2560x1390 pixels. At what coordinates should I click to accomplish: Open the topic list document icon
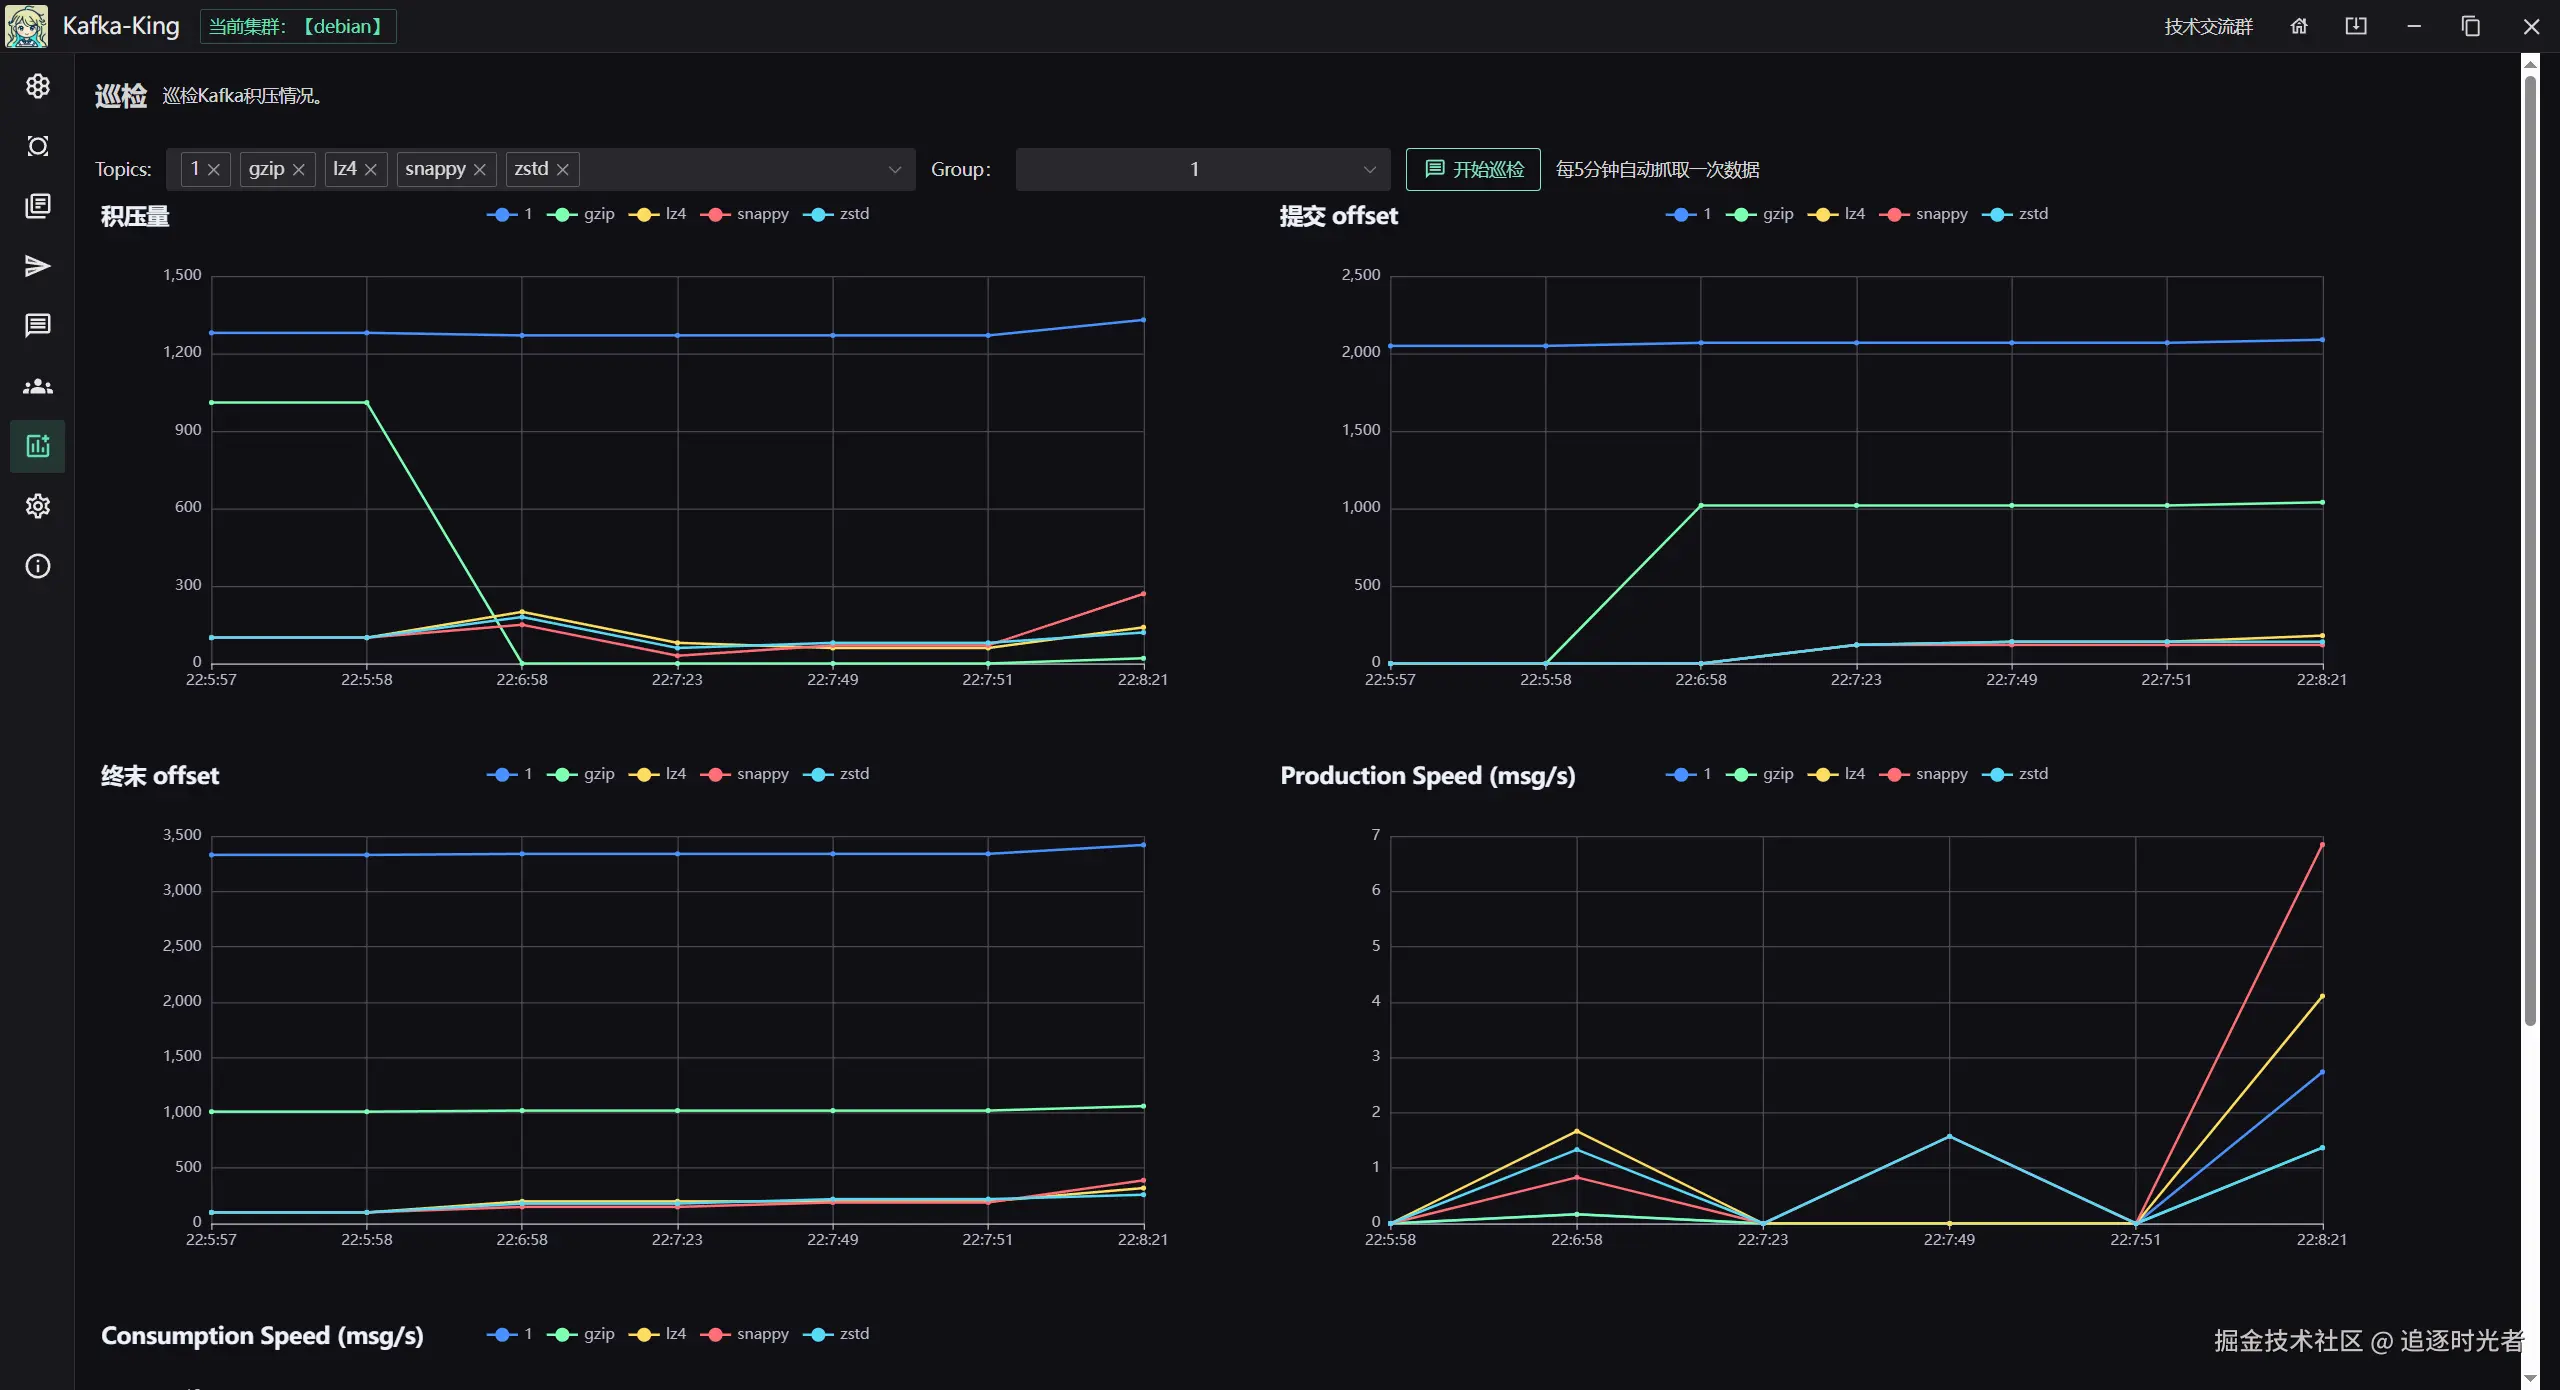tap(37, 206)
